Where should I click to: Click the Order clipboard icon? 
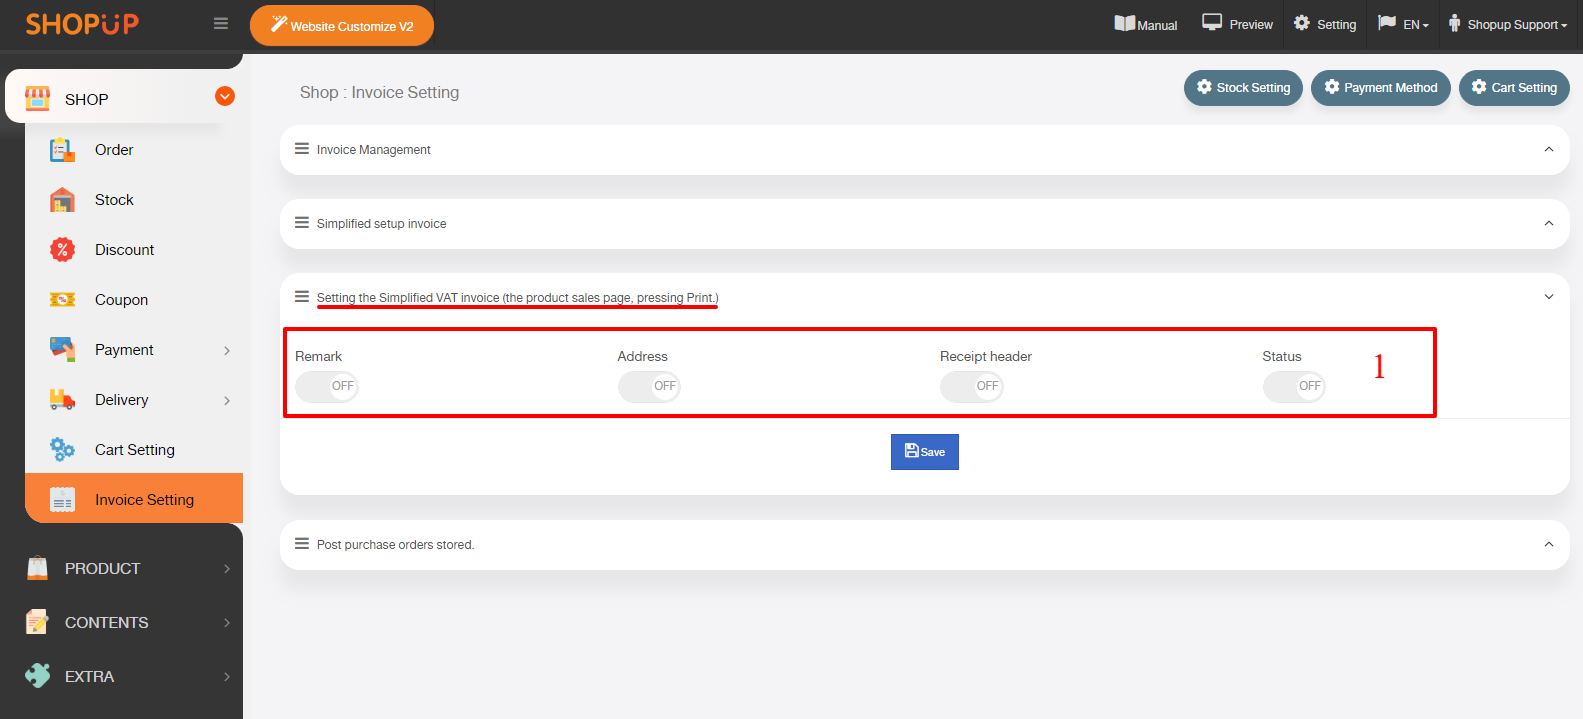coord(62,150)
